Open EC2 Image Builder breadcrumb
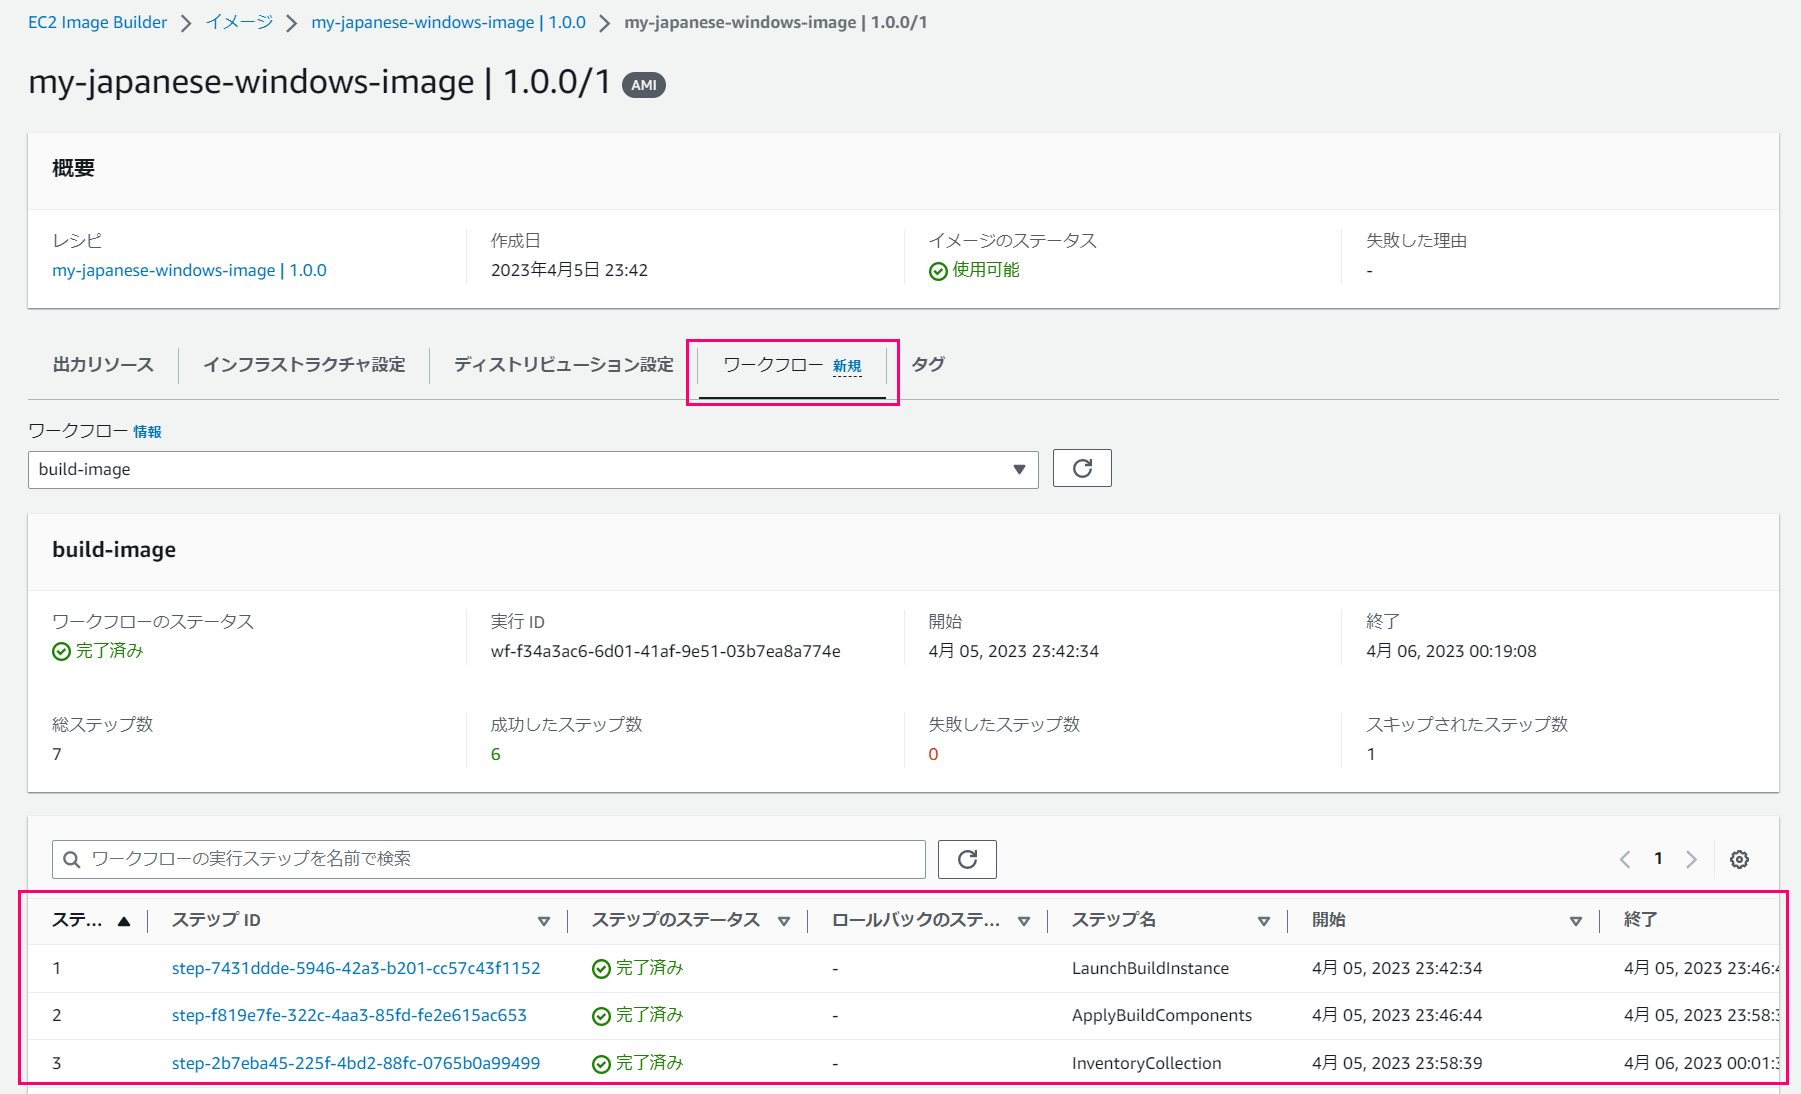 (x=98, y=22)
